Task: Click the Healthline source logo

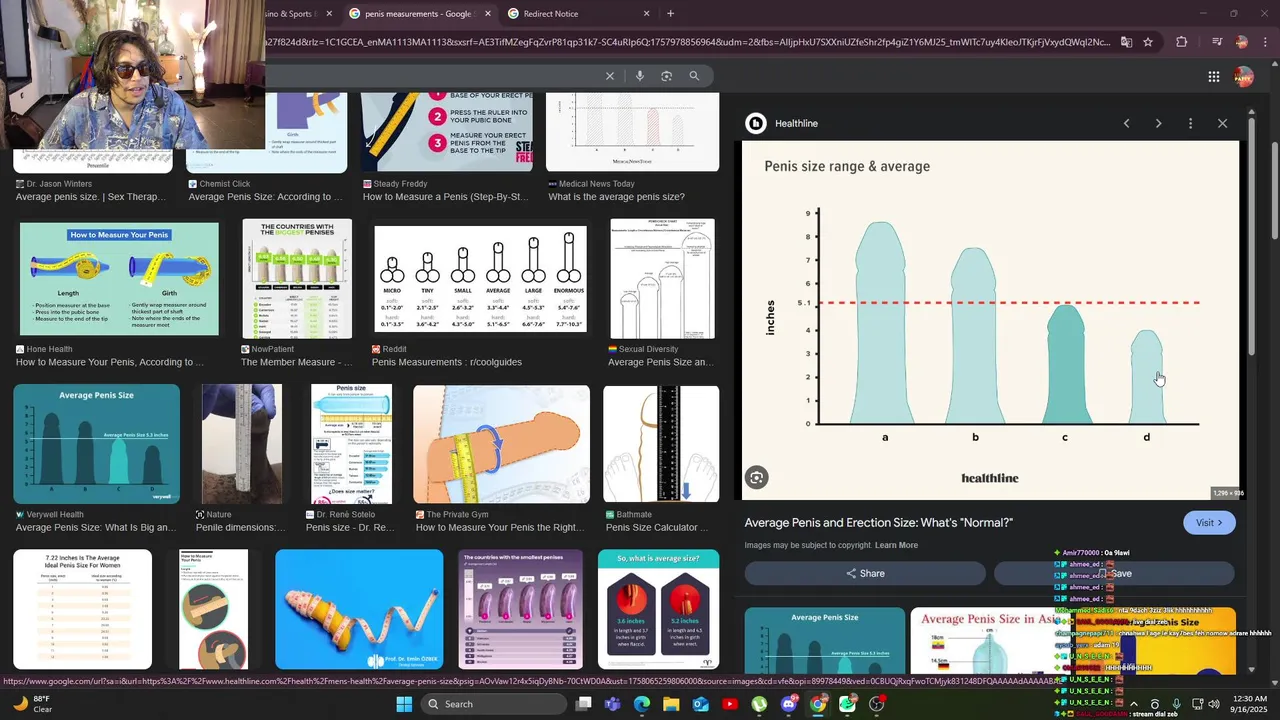Action: (756, 123)
